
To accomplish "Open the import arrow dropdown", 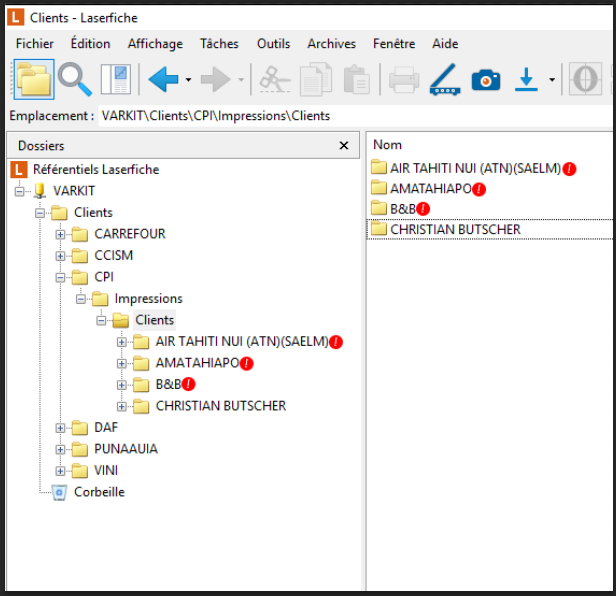I will click(552, 80).
